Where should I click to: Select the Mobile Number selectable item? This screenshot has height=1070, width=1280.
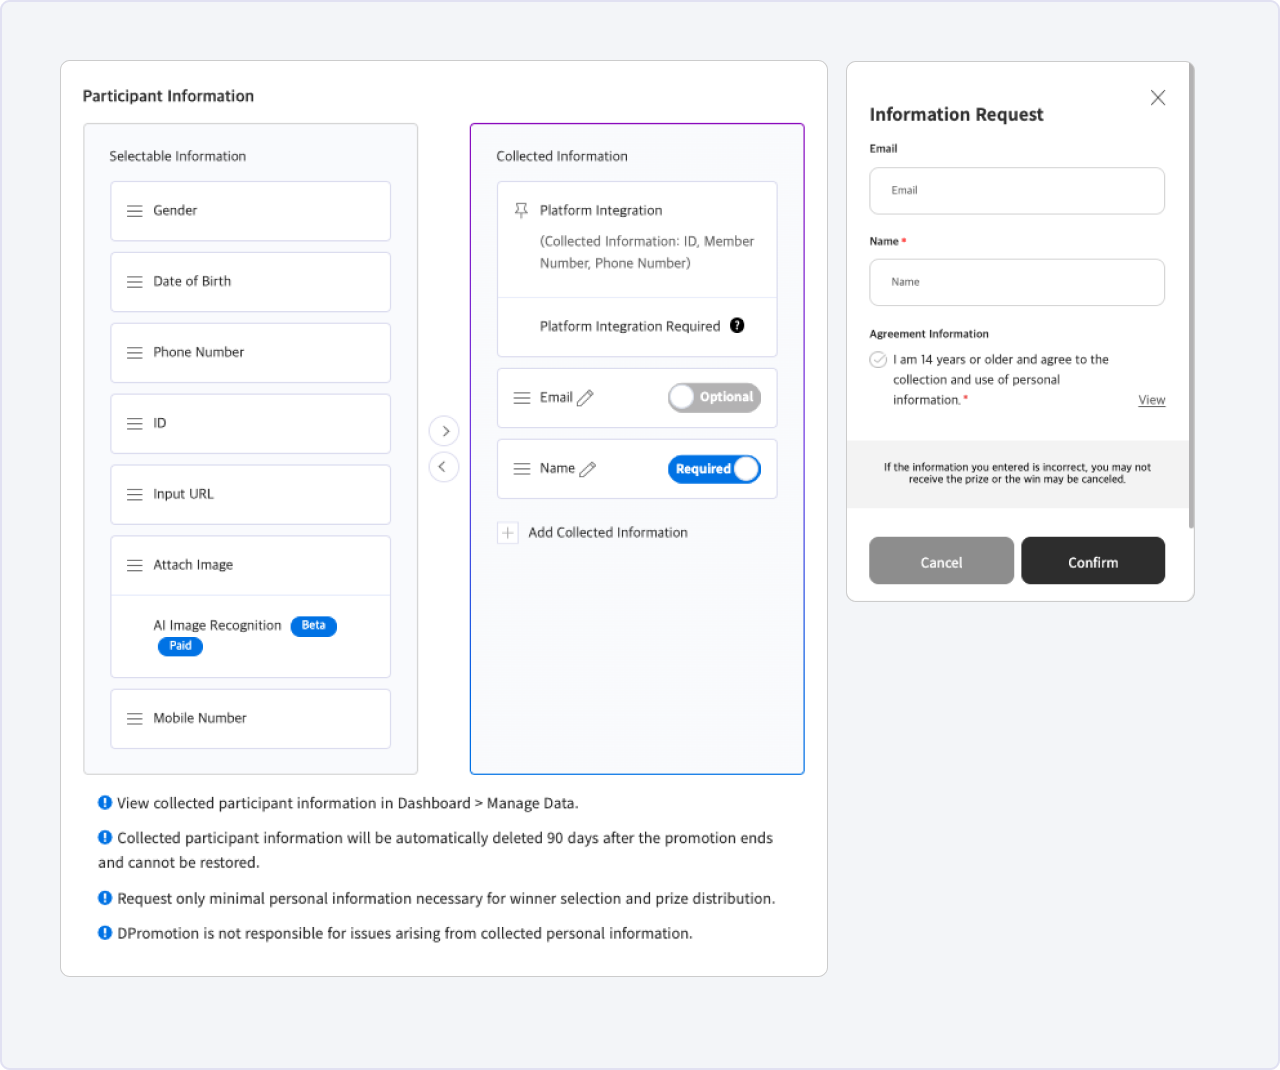[250, 719]
